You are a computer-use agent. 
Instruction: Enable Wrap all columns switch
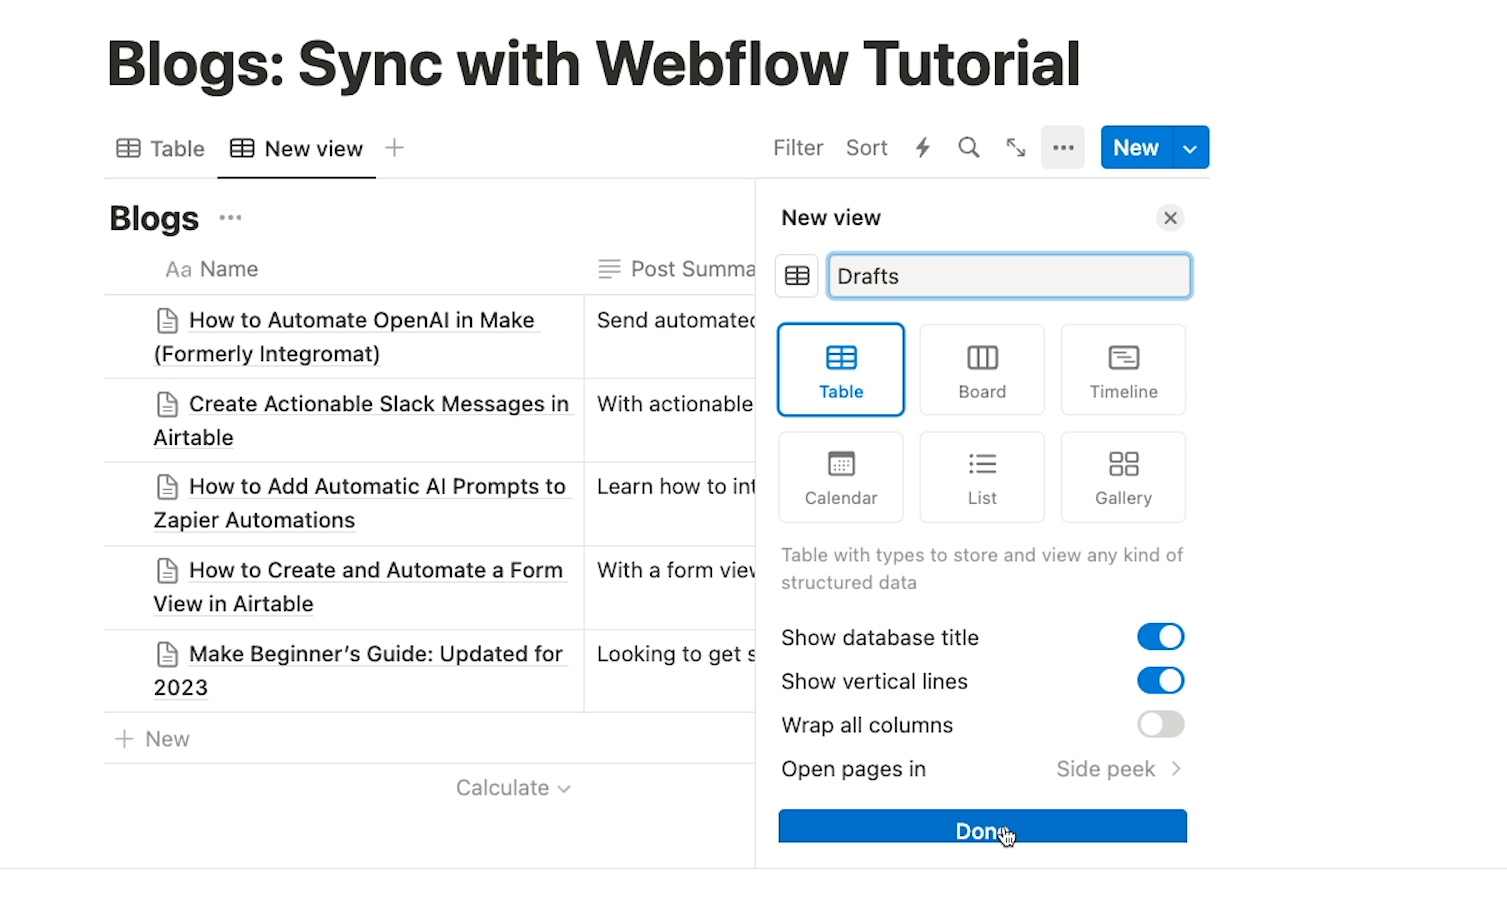1160,724
